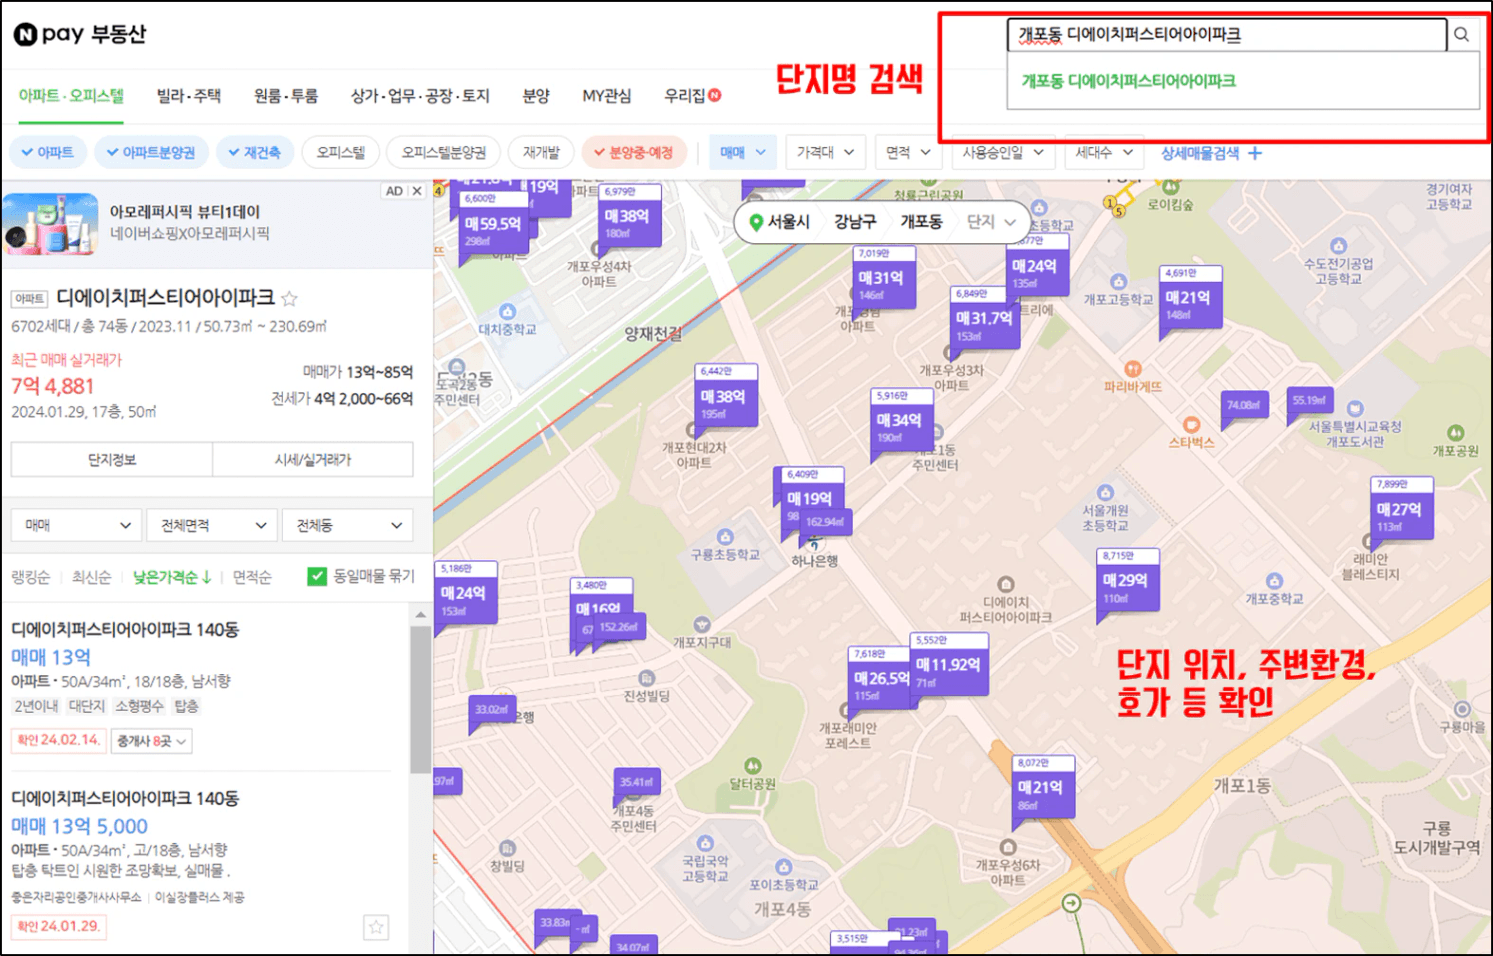1493x956 pixels.
Task: Click the 하나은행 bank icon
Action: click(815, 544)
